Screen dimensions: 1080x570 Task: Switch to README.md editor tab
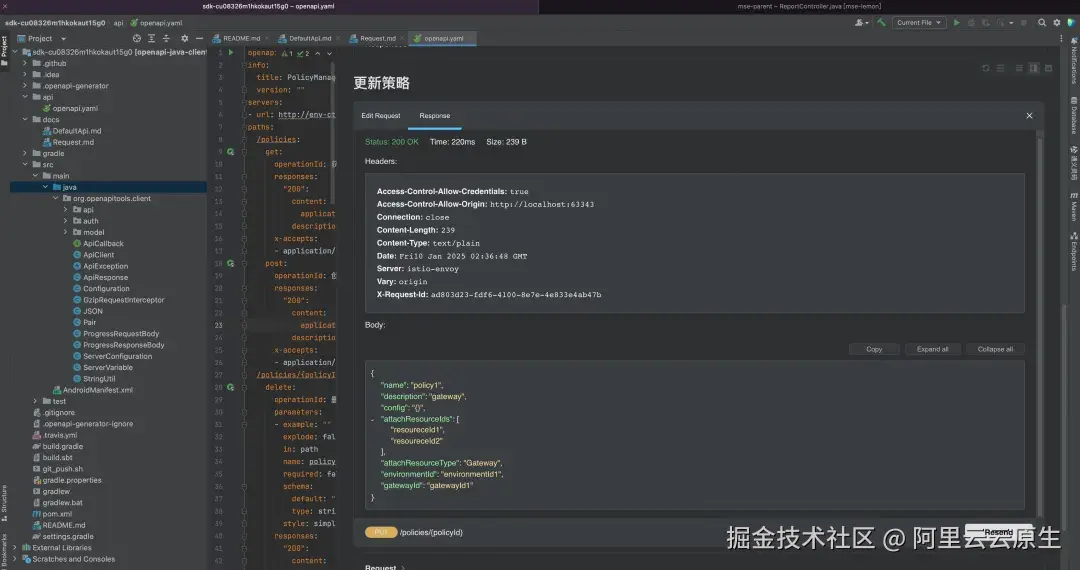tap(241, 39)
